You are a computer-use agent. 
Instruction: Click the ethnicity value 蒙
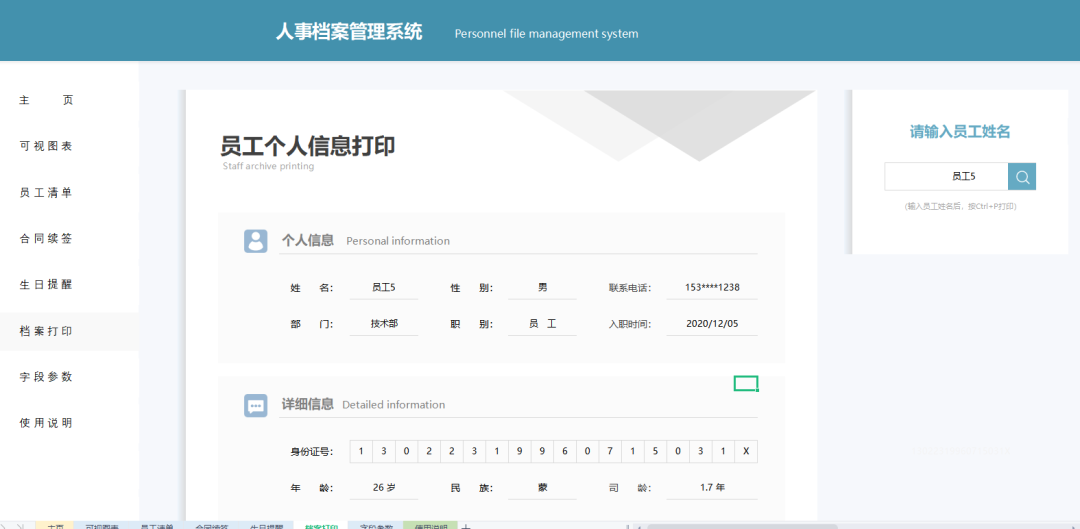pyautogui.click(x=543, y=488)
